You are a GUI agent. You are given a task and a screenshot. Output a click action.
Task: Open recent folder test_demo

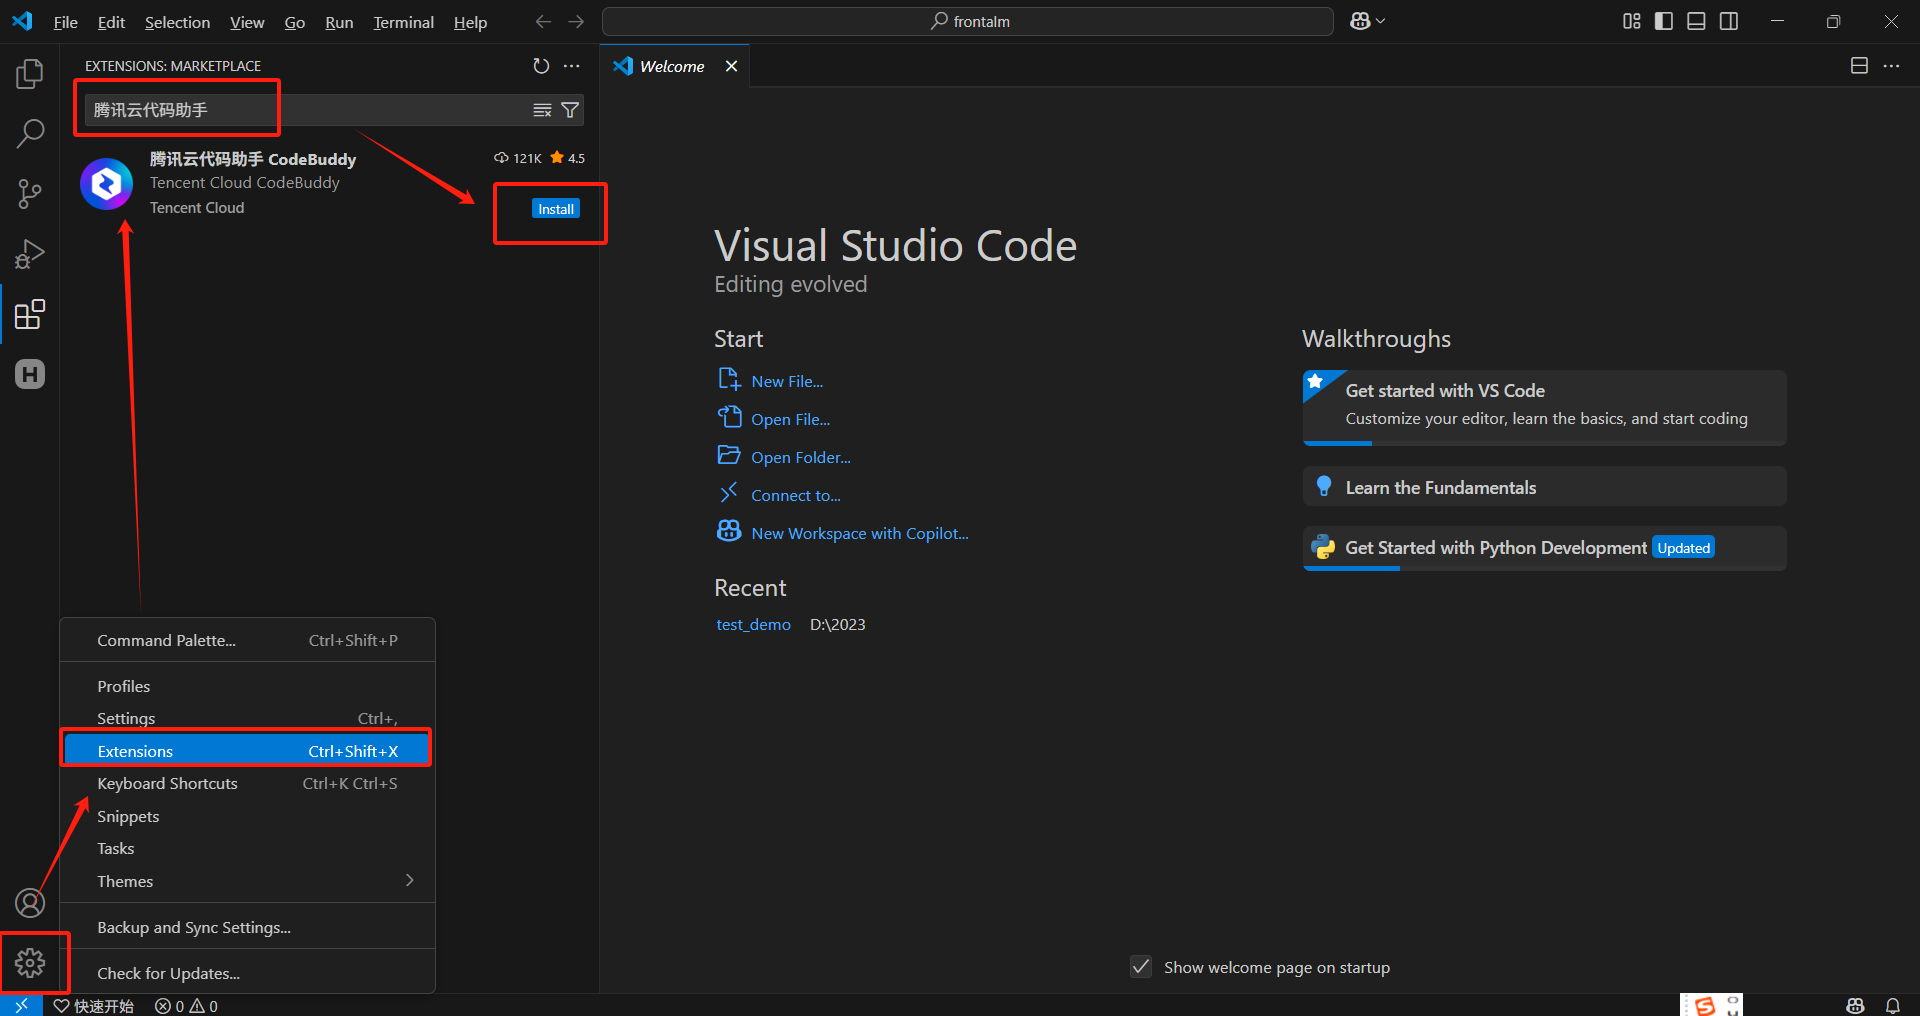click(x=753, y=624)
